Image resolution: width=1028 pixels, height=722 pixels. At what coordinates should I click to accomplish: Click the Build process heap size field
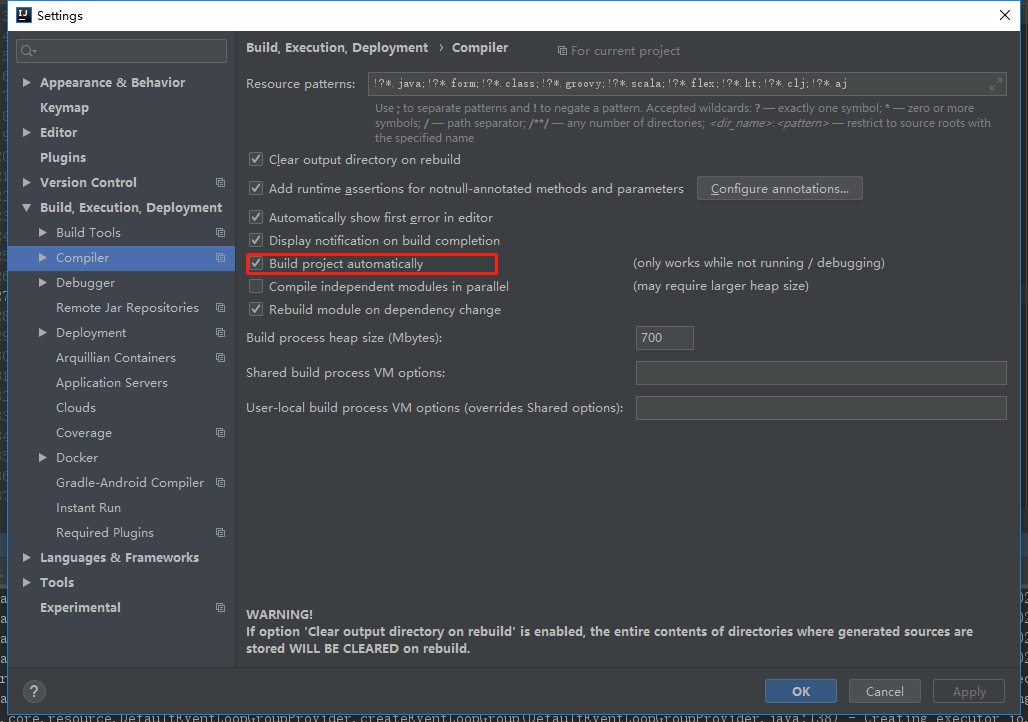[664, 337]
